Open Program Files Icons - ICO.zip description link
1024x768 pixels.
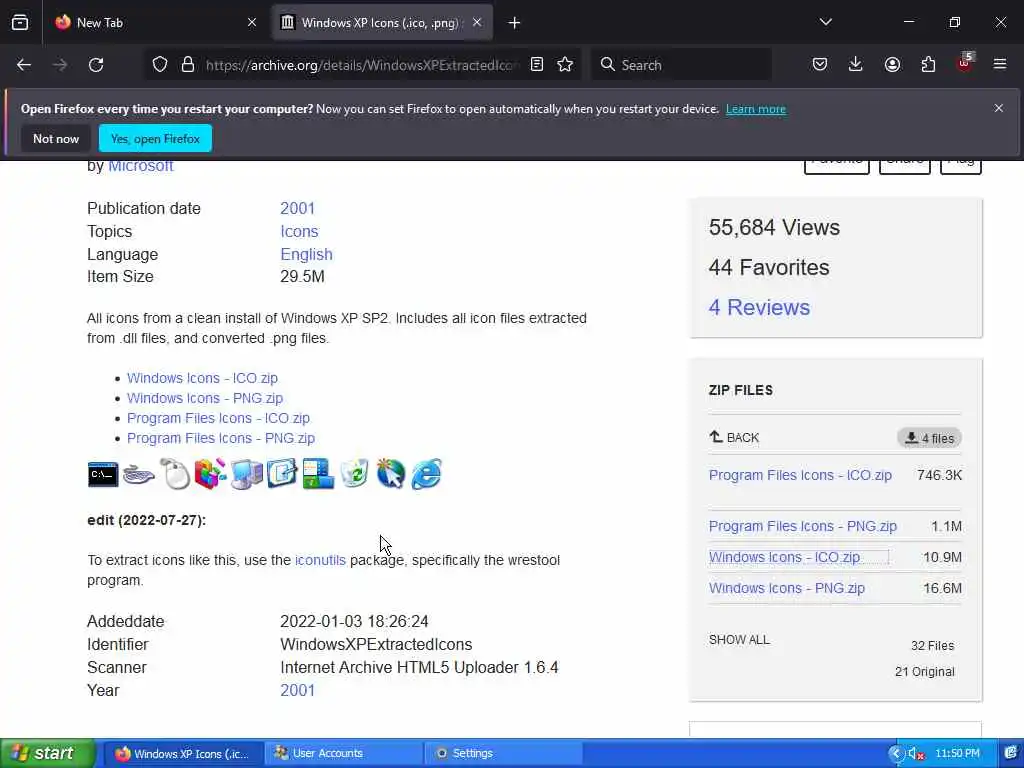click(x=218, y=418)
